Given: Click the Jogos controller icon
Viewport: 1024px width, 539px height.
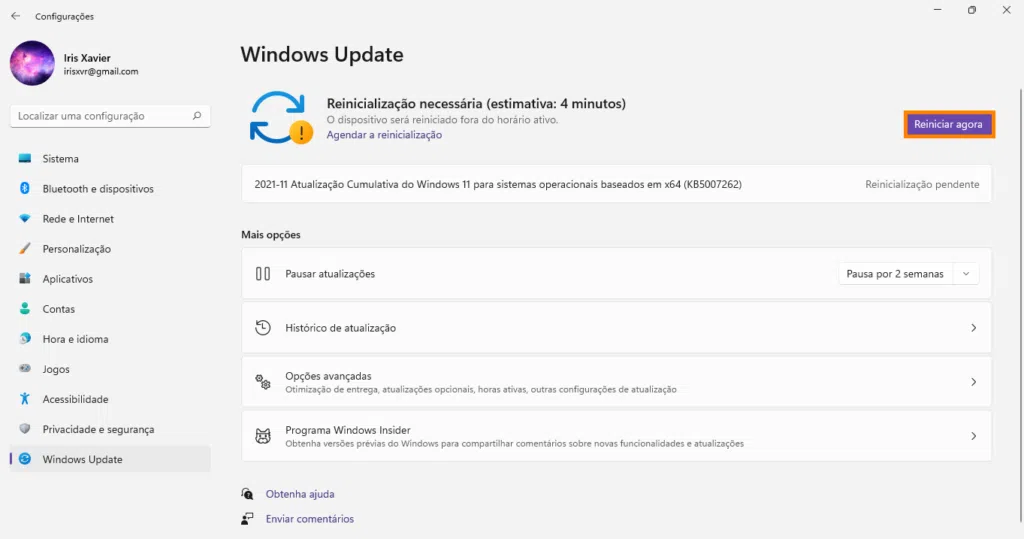Looking at the screenshot, I should [25, 369].
